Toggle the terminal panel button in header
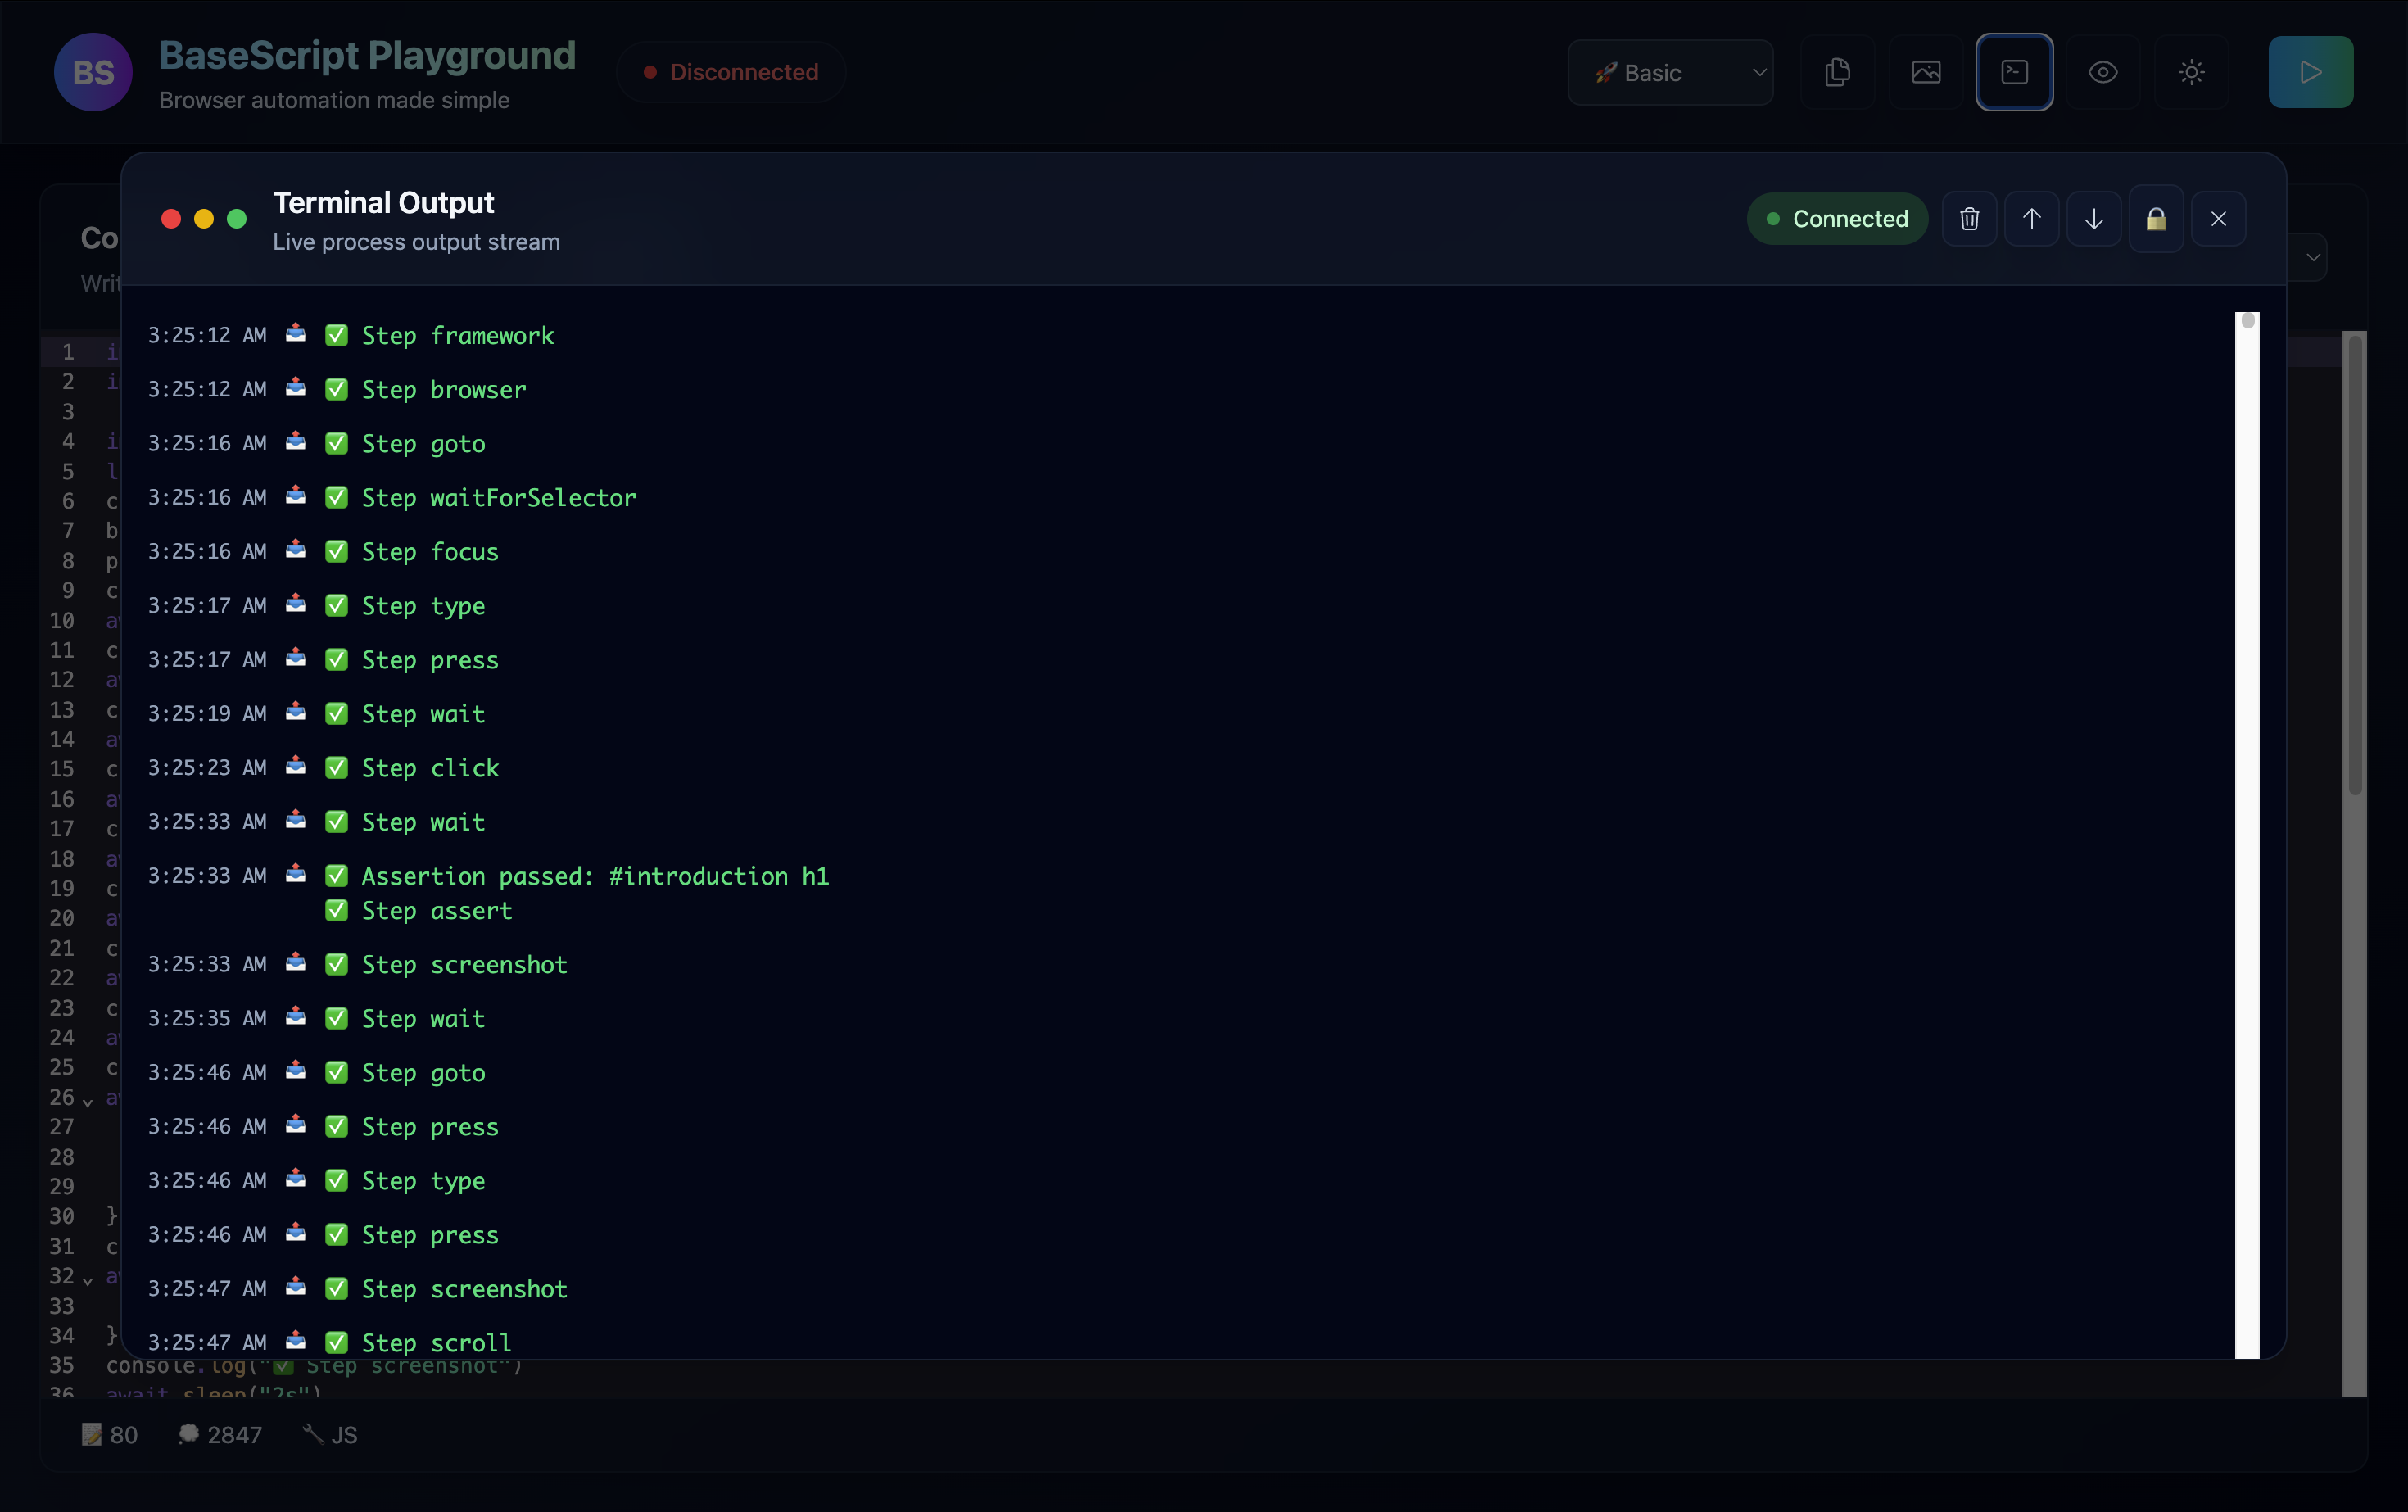This screenshot has height=1512, width=2408. coord(2014,72)
